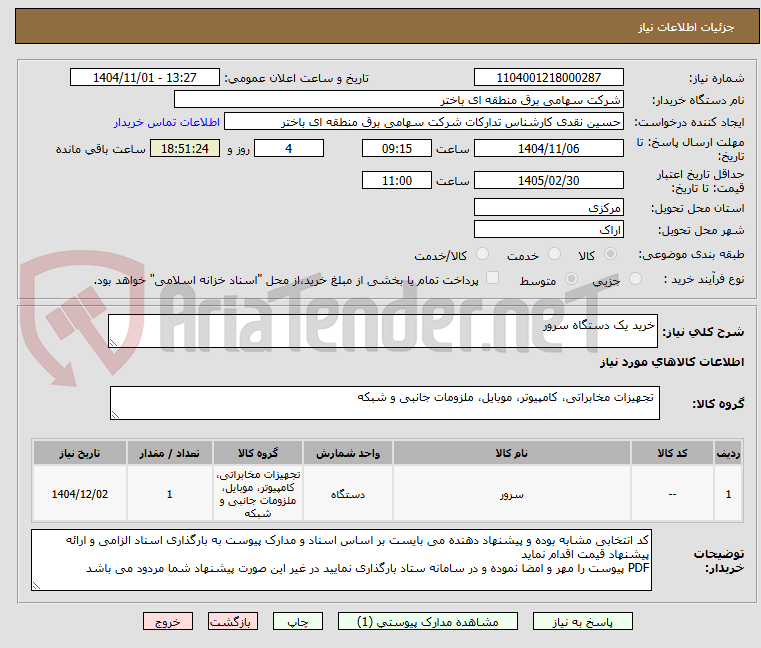This screenshot has width=761, height=648.
Task: Click the ردیف column header
Action: (728, 453)
